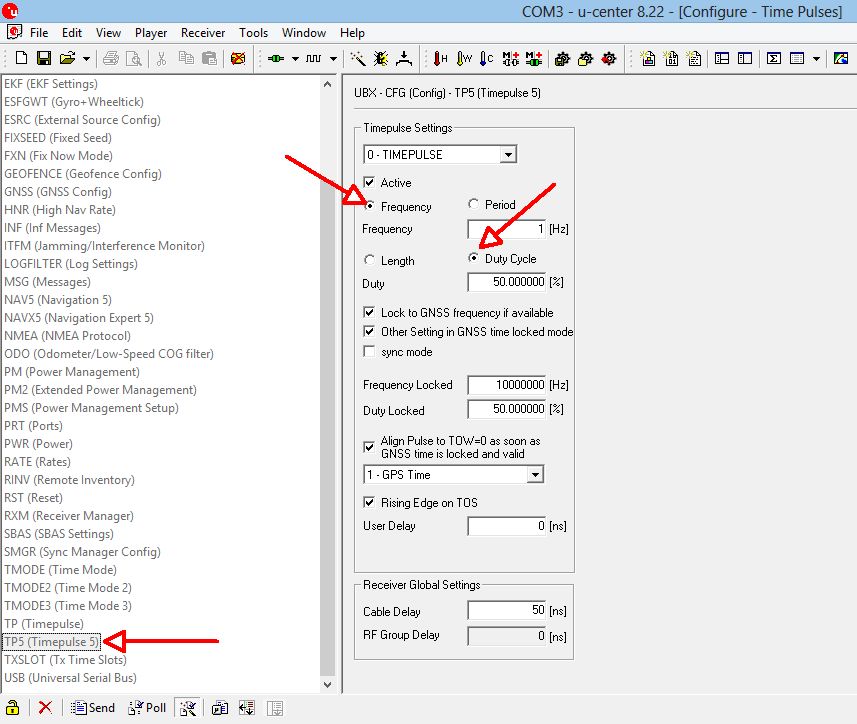Click the Cut scissors icon
This screenshot has height=724, width=857.
161,58
